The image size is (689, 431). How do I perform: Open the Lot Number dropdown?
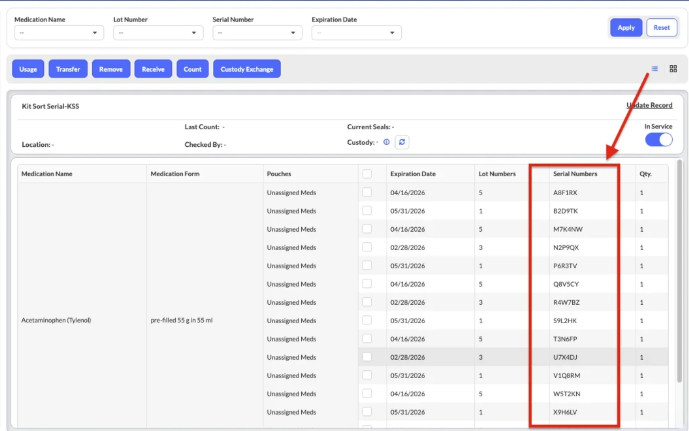[158, 33]
